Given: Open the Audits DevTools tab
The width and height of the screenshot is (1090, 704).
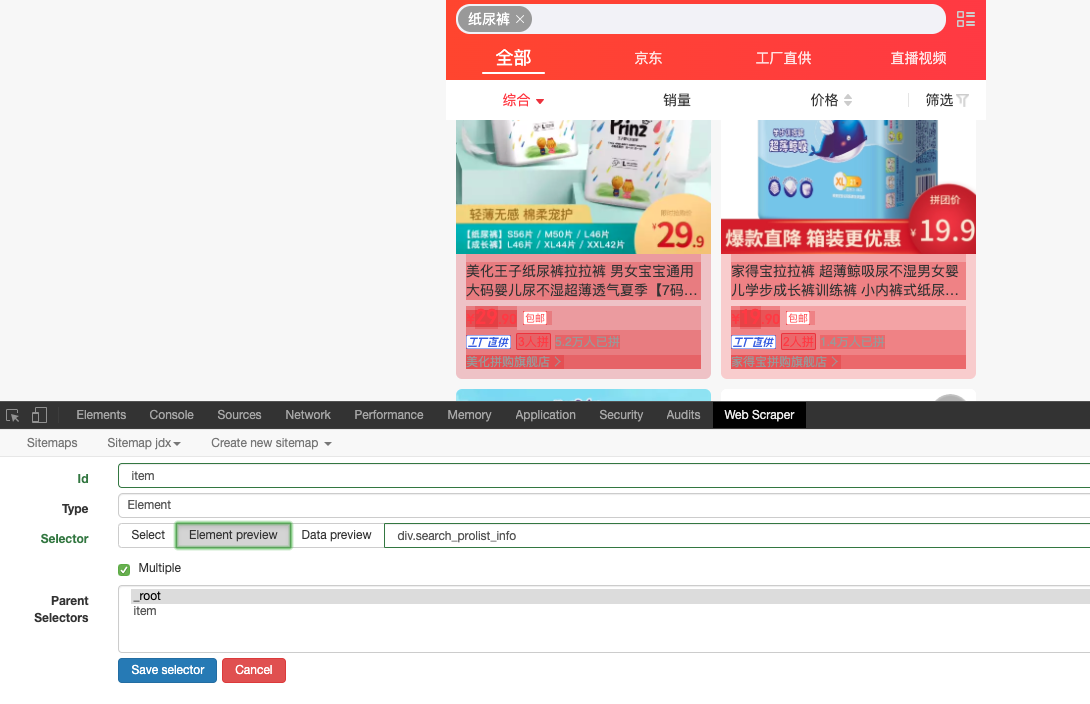Looking at the screenshot, I should [683, 415].
